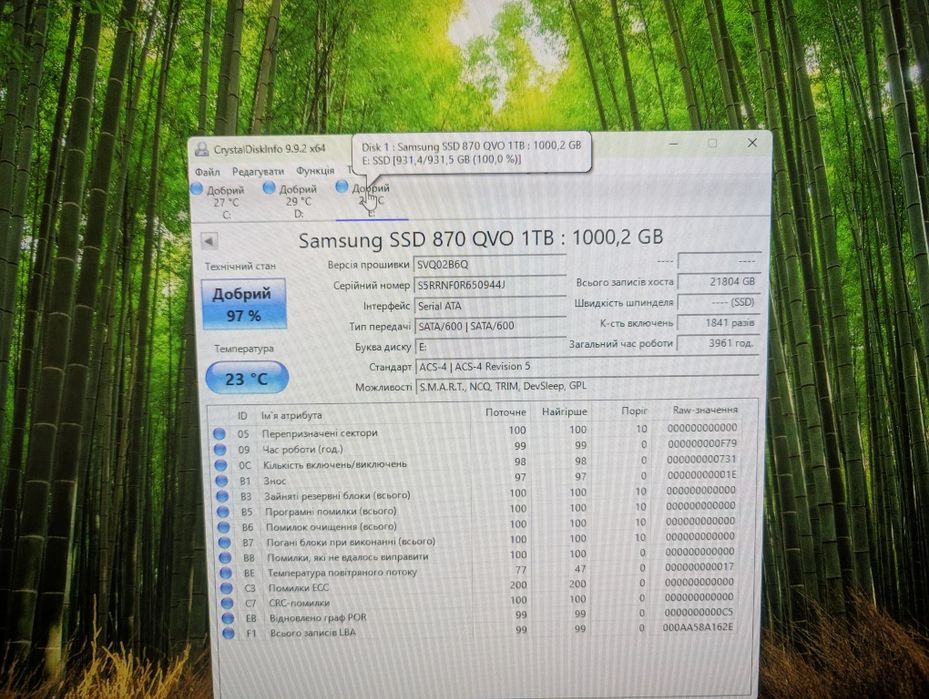The width and height of the screenshot is (929, 699).
Task: Click status icon for attribute B3
Action: 222,496
